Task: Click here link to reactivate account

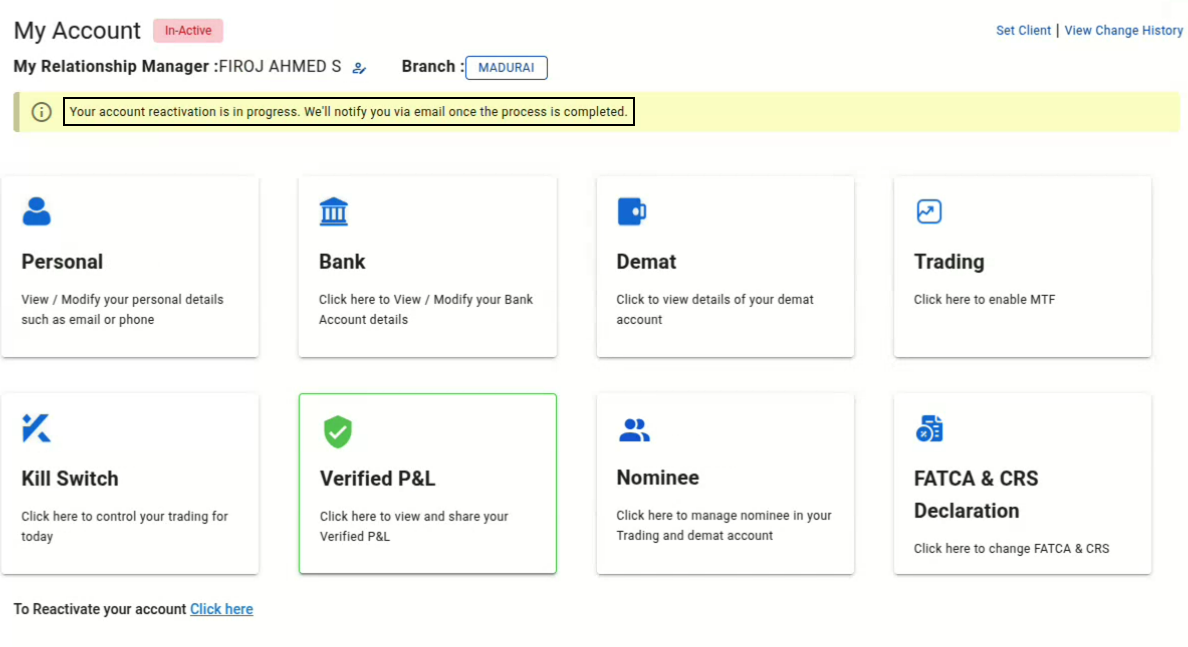Action: (221, 609)
